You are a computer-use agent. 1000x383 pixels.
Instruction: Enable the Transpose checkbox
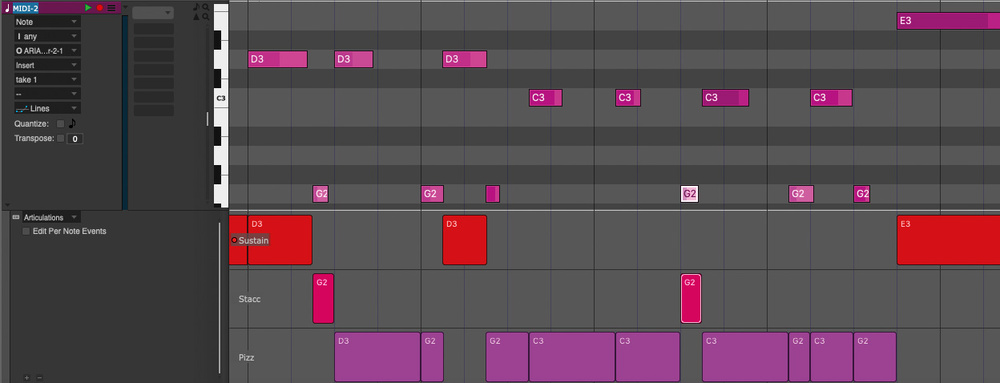click(x=61, y=138)
